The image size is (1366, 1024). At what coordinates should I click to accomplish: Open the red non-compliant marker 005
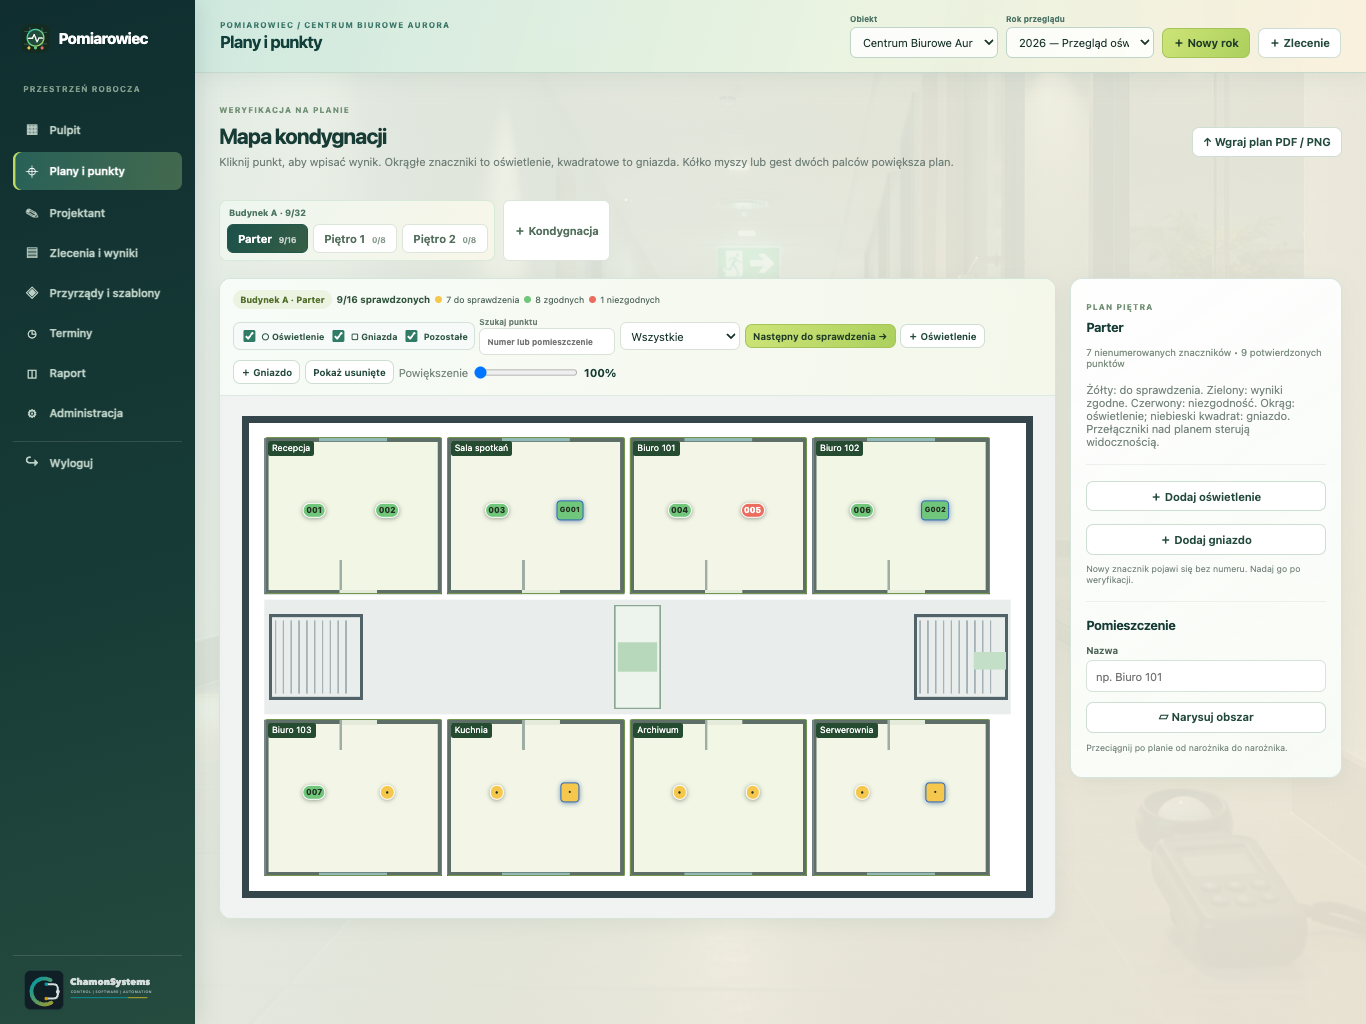753,510
